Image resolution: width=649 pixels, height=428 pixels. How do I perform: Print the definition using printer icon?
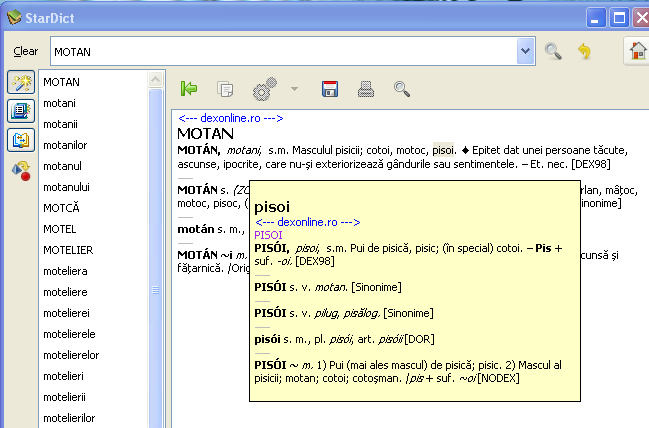point(366,89)
